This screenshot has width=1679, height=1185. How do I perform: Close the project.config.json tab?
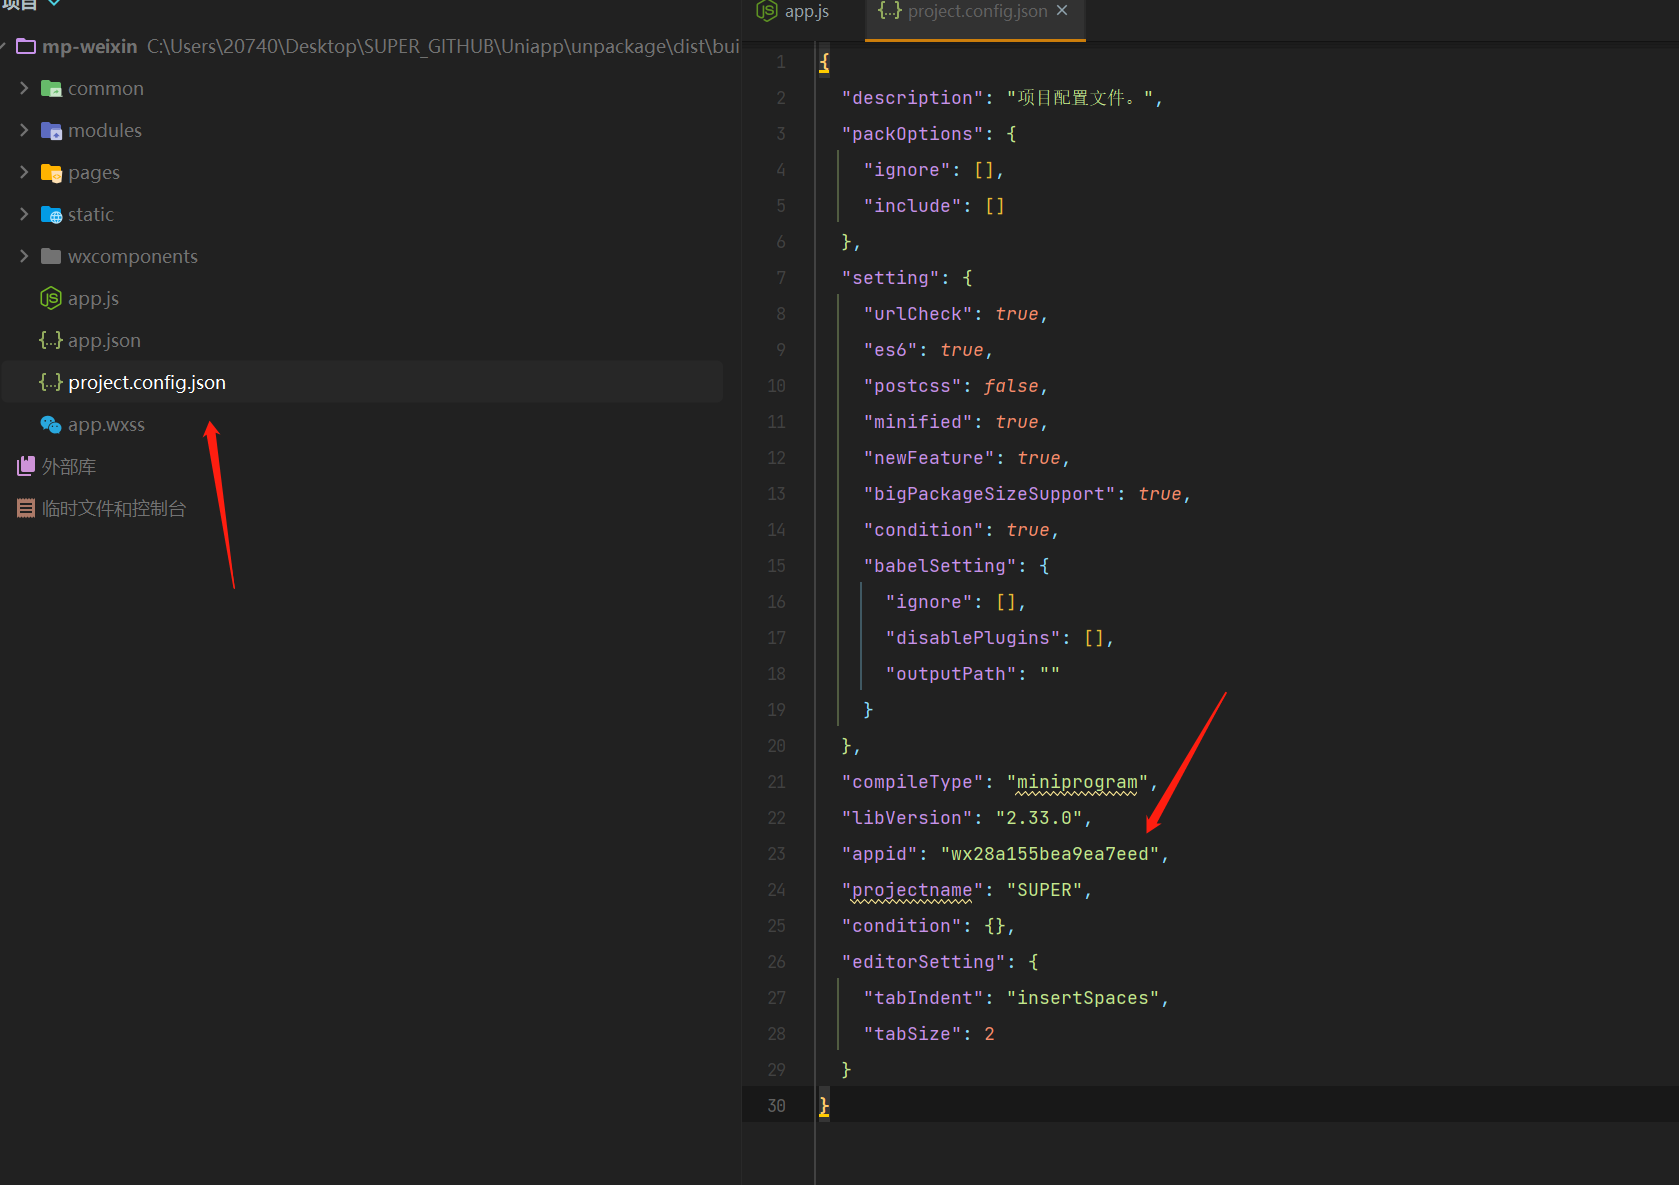pyautogui.click(x=1061, y=11)
